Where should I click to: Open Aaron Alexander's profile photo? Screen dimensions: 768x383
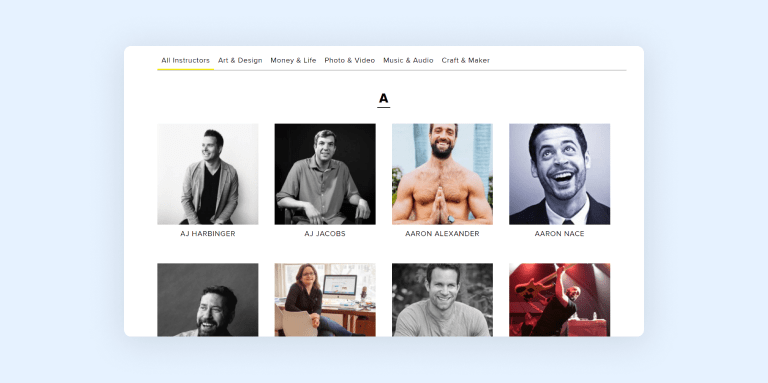tap(442, 174)
